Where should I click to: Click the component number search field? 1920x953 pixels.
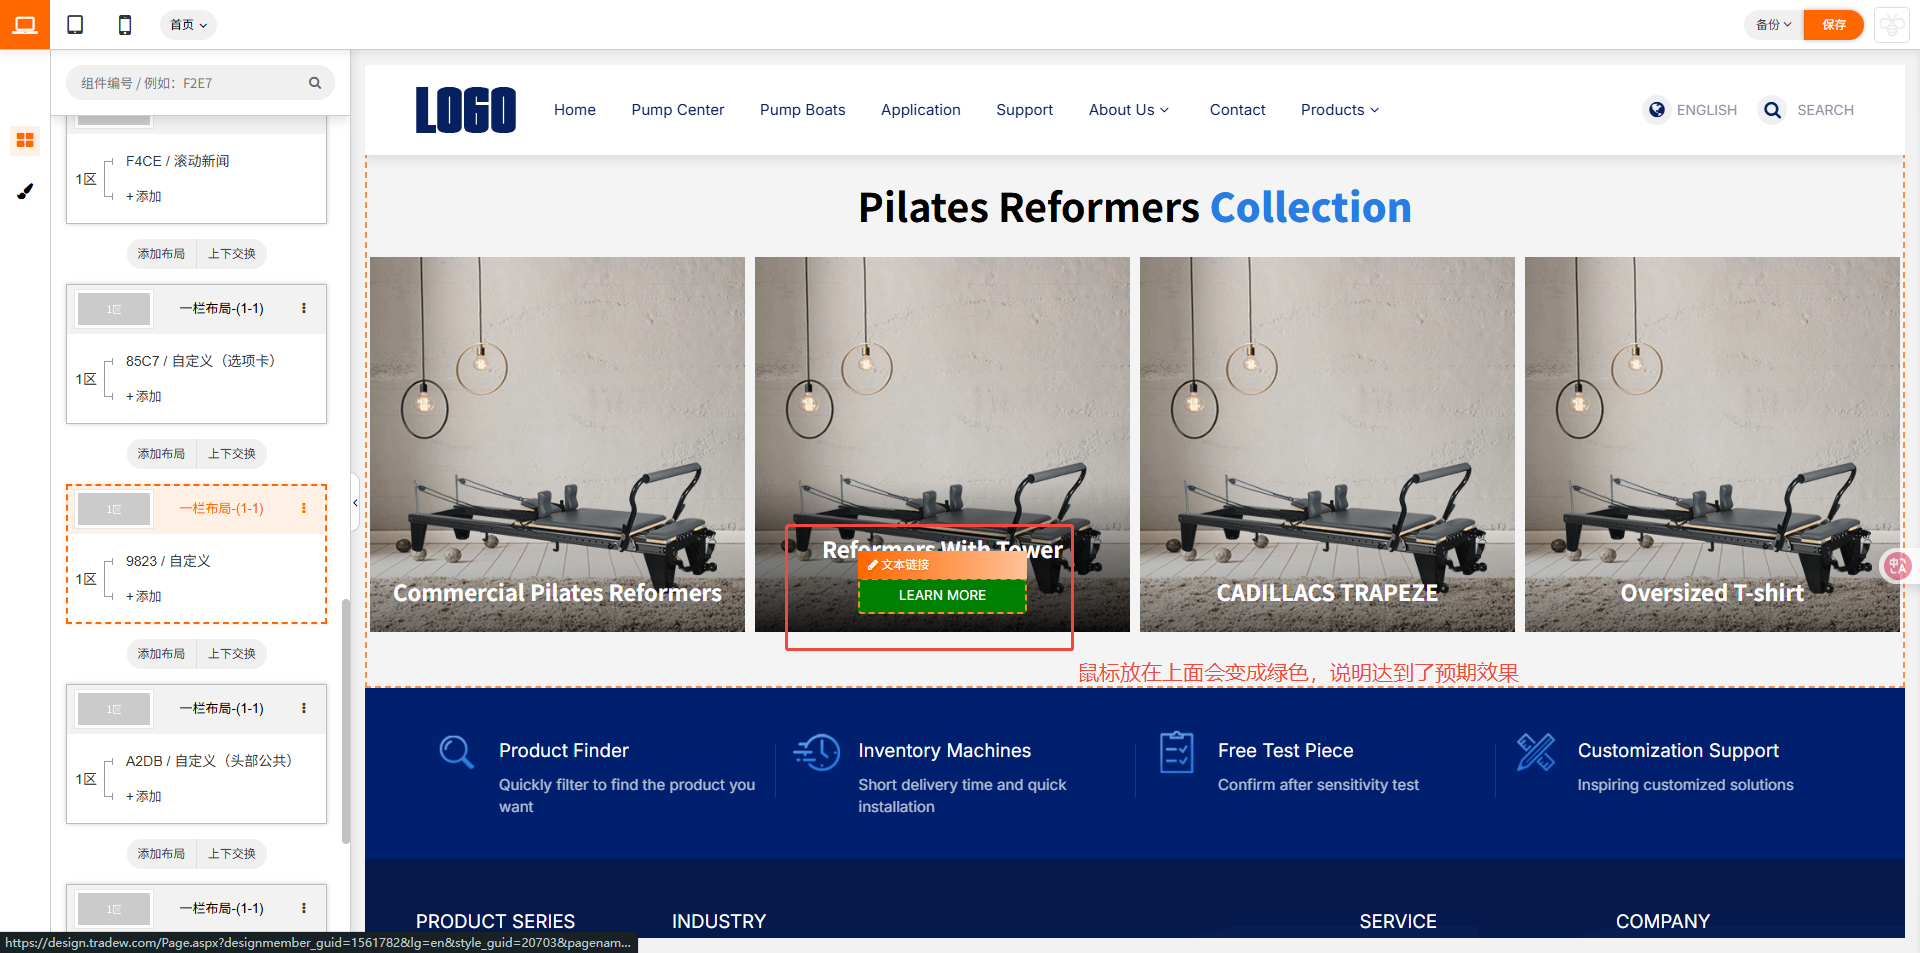pos(190,83)
